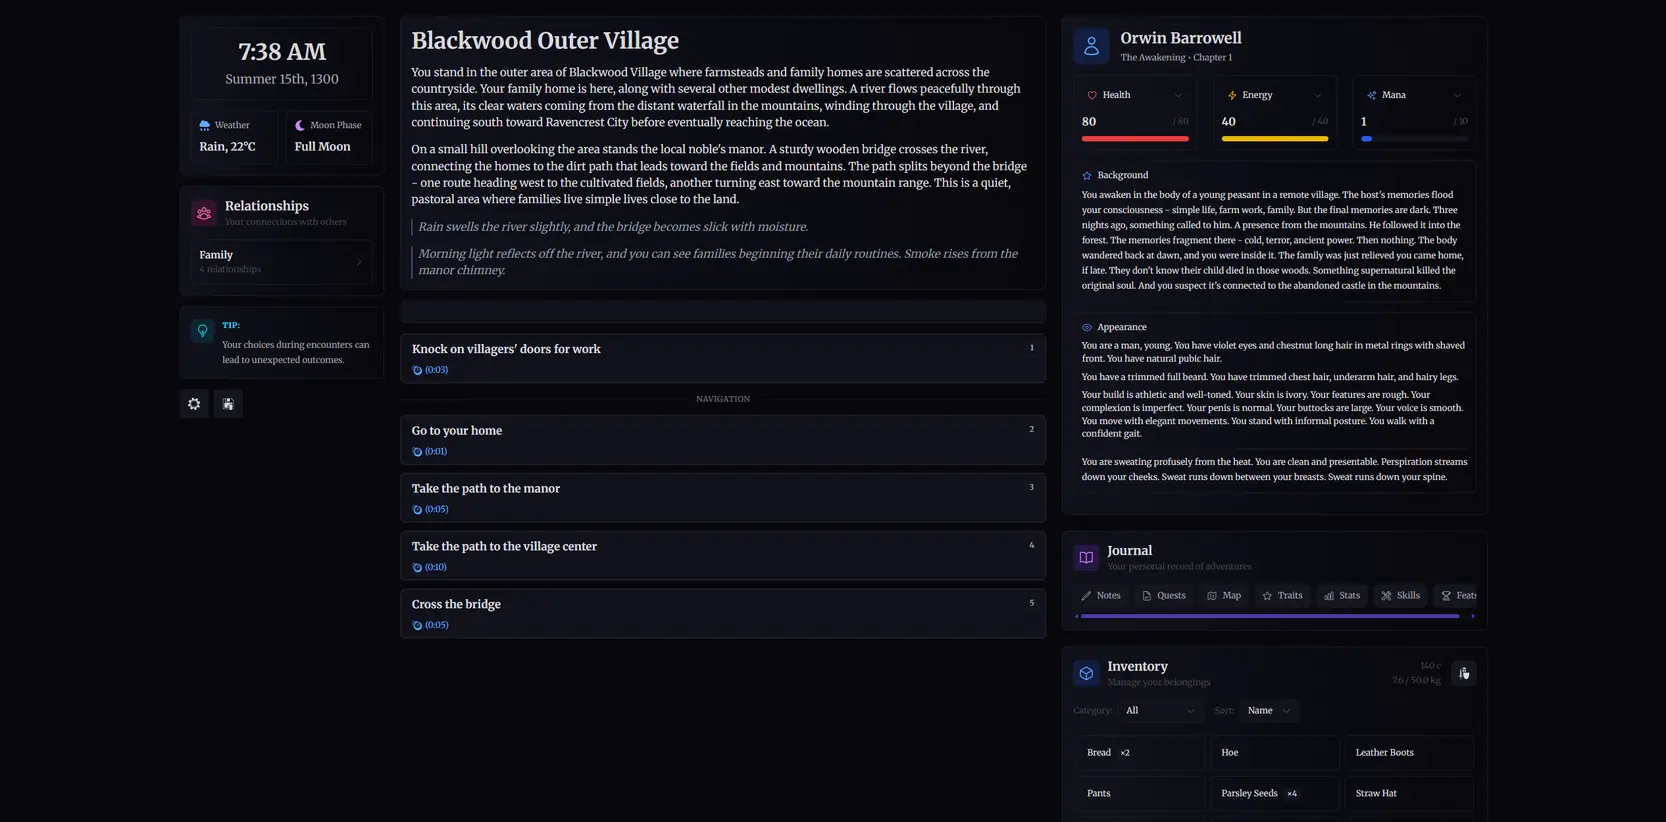Image resolution: width=1666 pixels, height=822 pixels.
Task: Click the save game floppy icon
Action: tap(228, 404)
